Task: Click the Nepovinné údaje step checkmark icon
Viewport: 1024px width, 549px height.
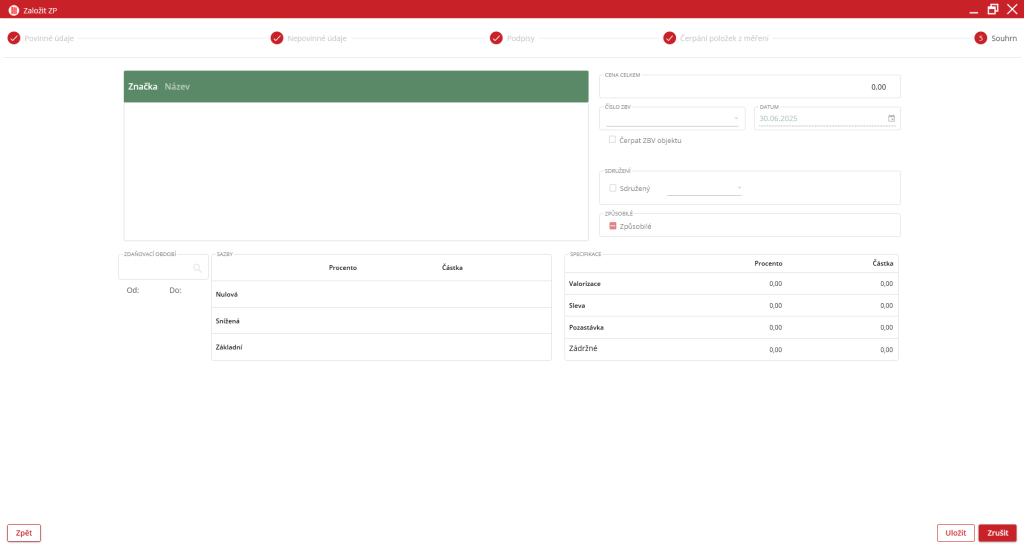Action: [277, 38]
